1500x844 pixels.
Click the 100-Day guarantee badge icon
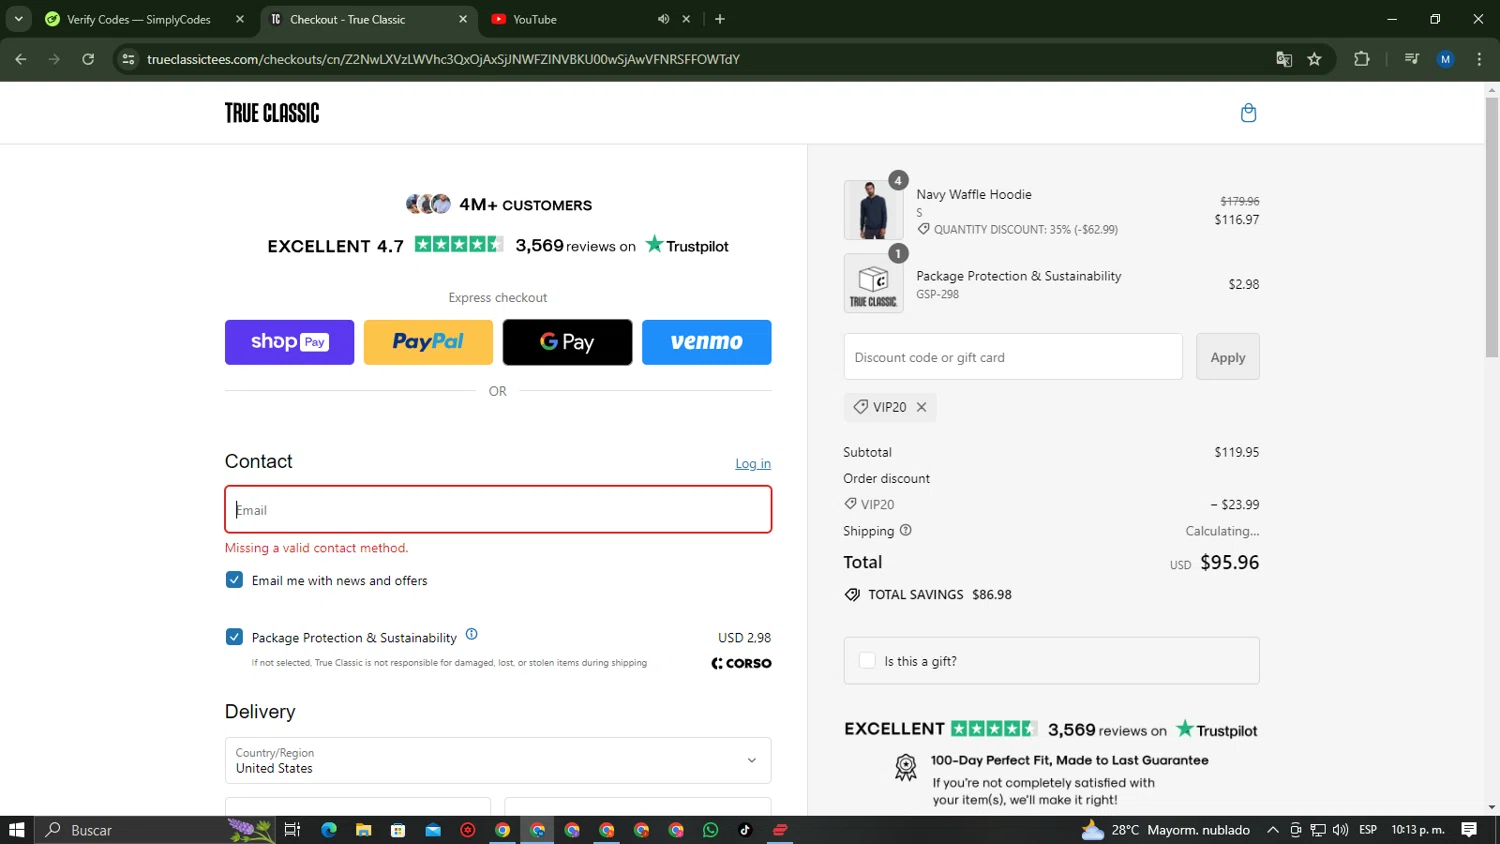click(906, 767)
